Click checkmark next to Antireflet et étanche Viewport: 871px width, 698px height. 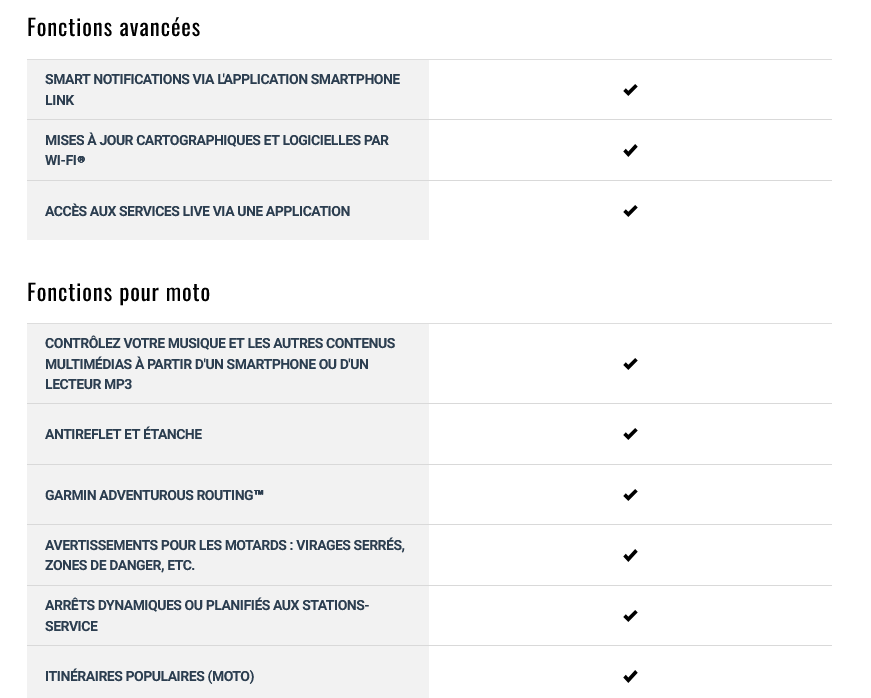(x=630, y=434)
